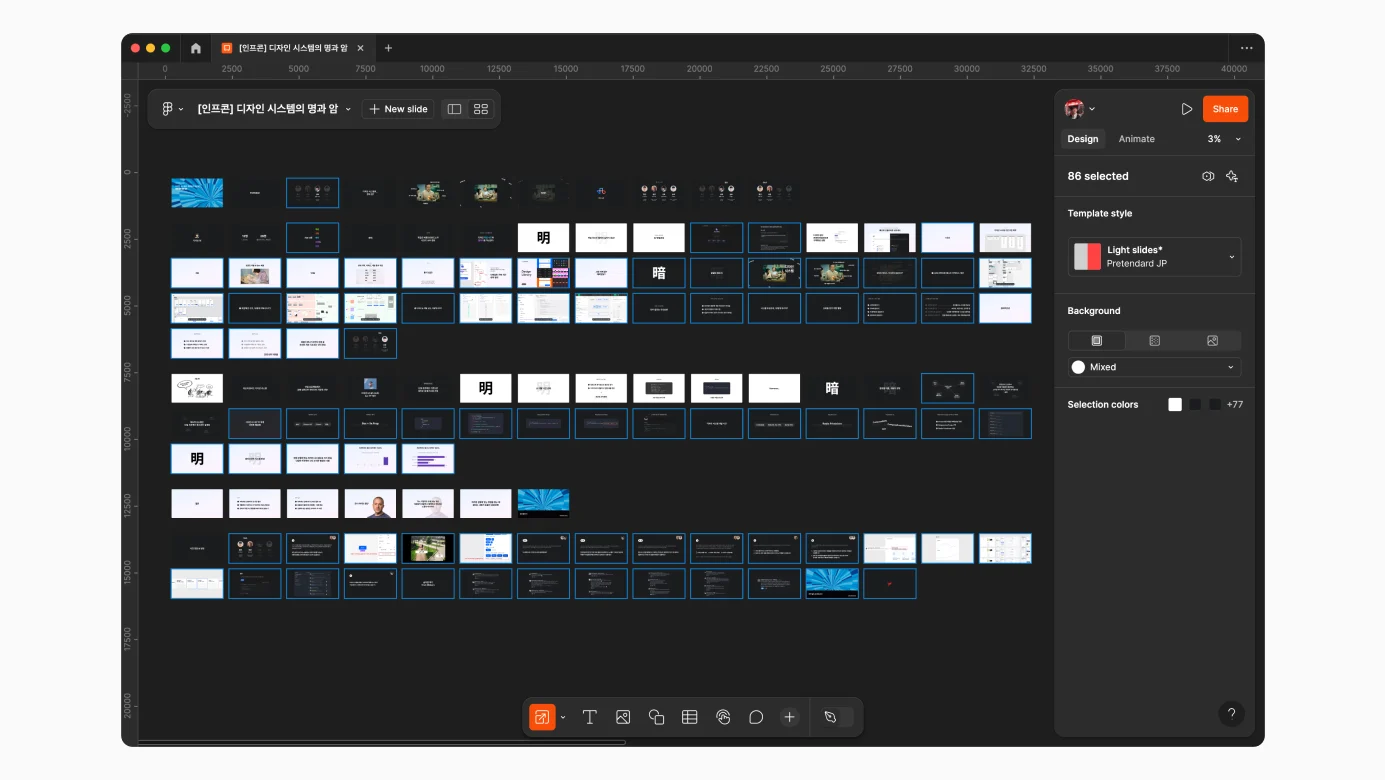Select the Image insert tool
Screen dimensions: 1385x780
tap(623, 717)
